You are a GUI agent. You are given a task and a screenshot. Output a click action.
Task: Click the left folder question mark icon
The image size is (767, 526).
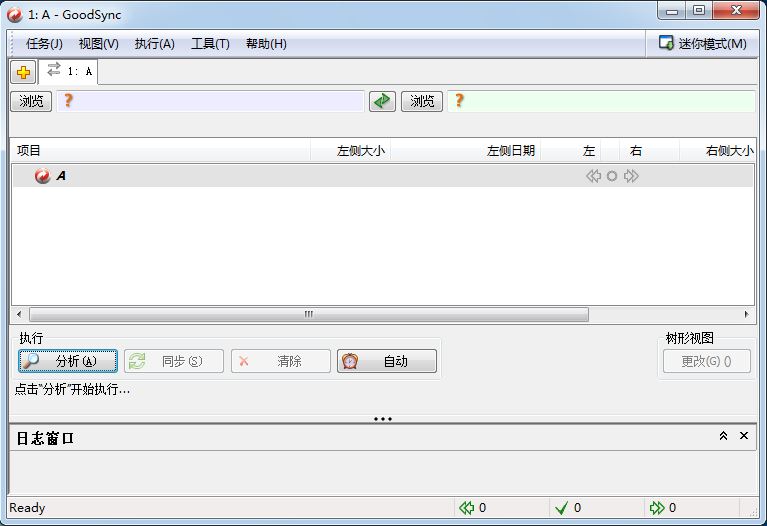tap(68, 100)
